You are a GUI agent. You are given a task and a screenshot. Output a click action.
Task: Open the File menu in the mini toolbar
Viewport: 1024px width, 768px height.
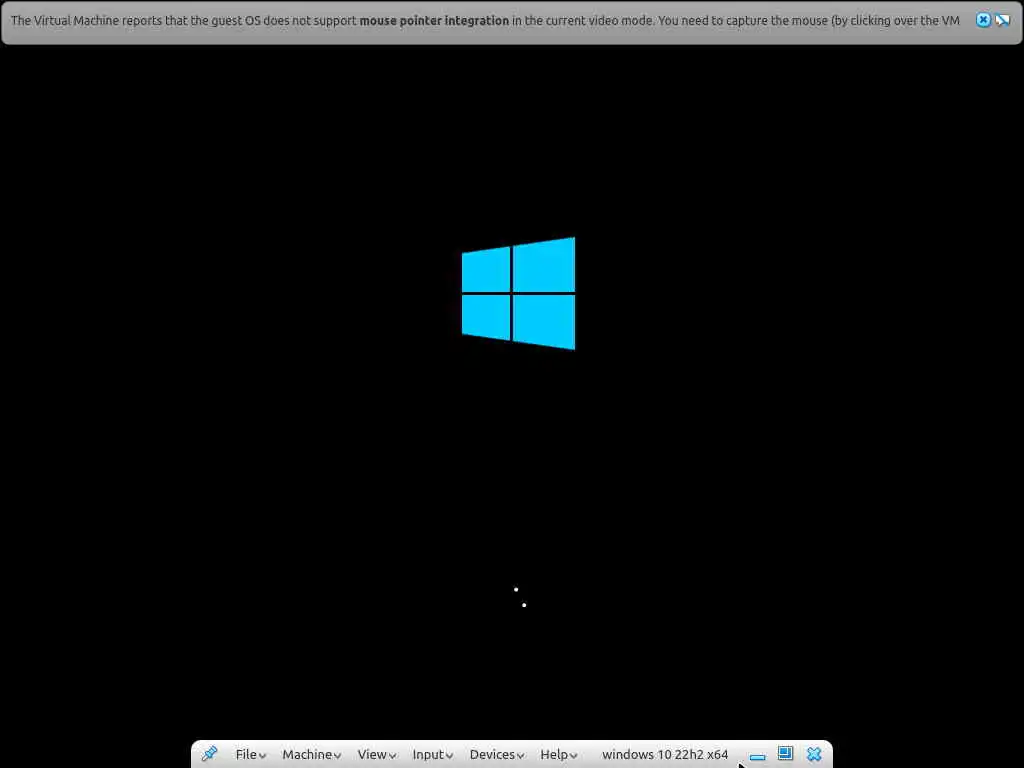(x=250, y=754)
